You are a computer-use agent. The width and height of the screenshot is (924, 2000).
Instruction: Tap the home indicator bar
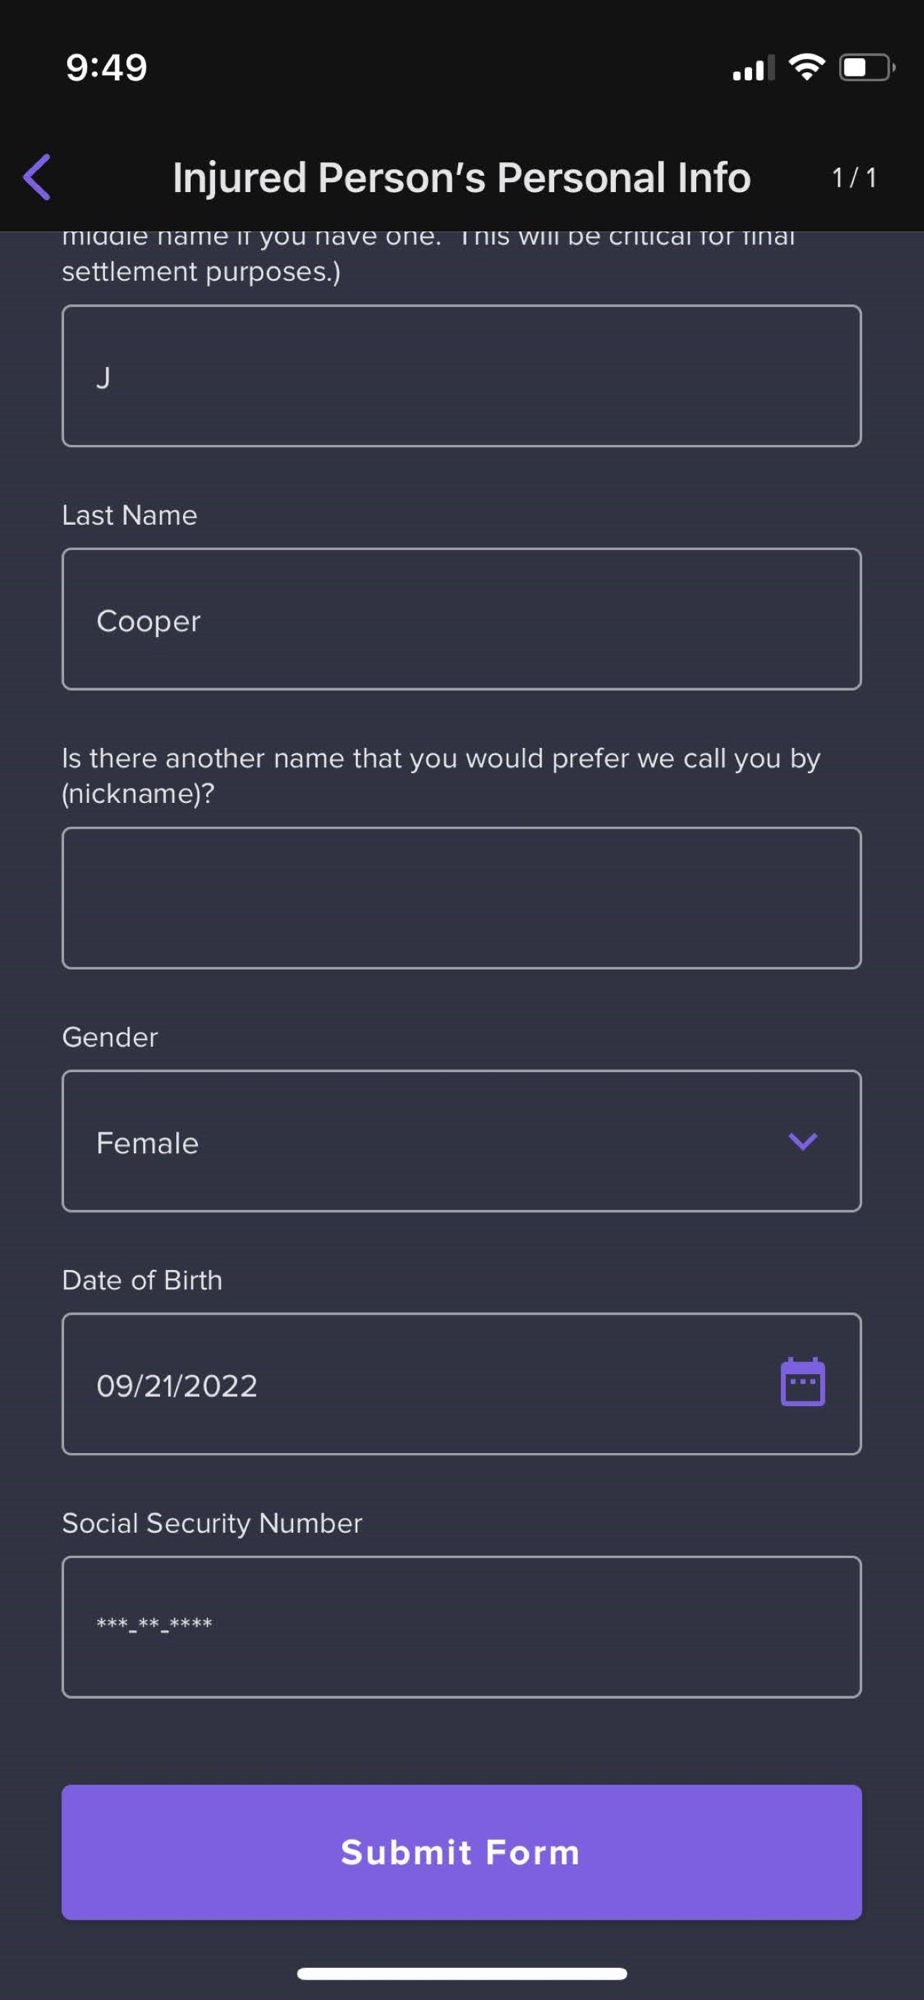(461, 1973)
